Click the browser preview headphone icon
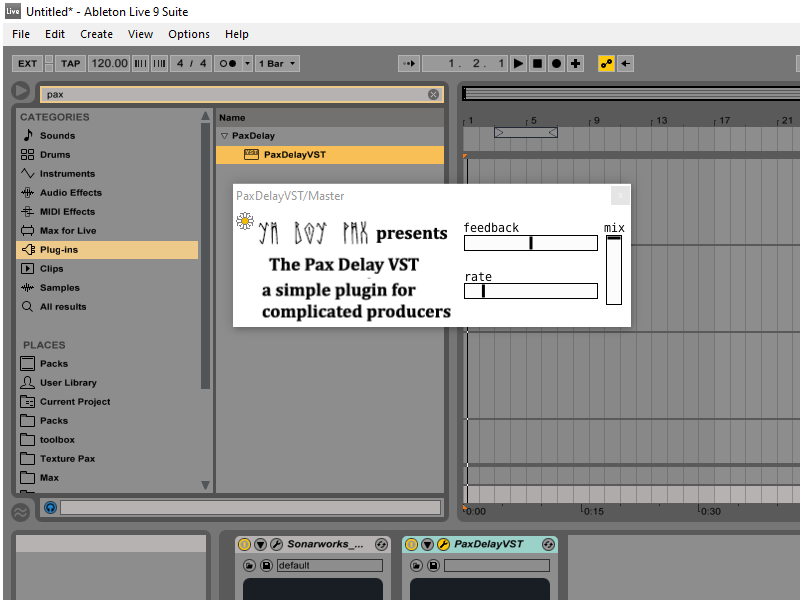Viewport: 800px width, 600px height. (x=50, y=508)
